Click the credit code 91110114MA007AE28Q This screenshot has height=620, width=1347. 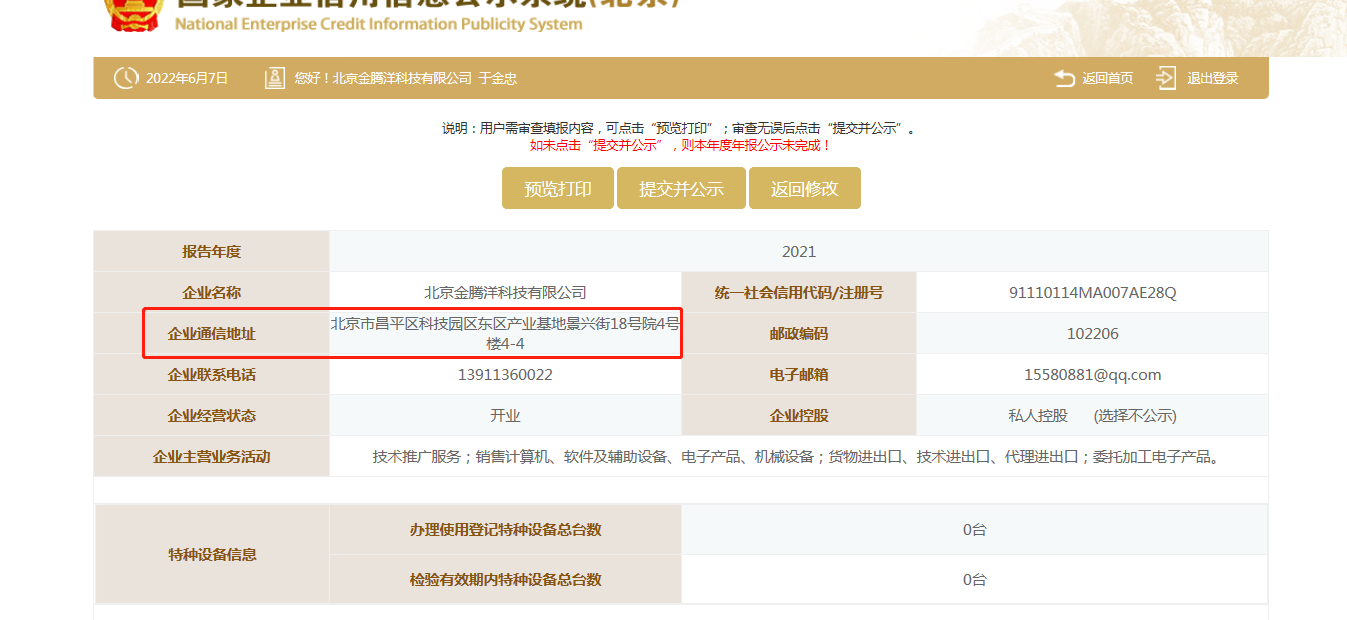[x=1093, y=293]
